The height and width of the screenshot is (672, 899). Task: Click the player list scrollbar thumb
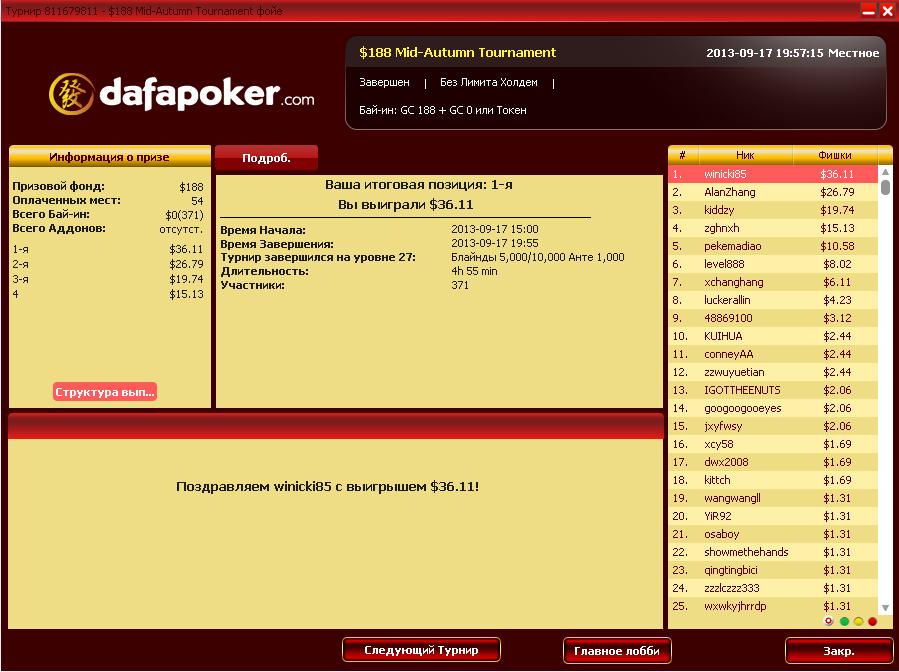tap(885, 187)
